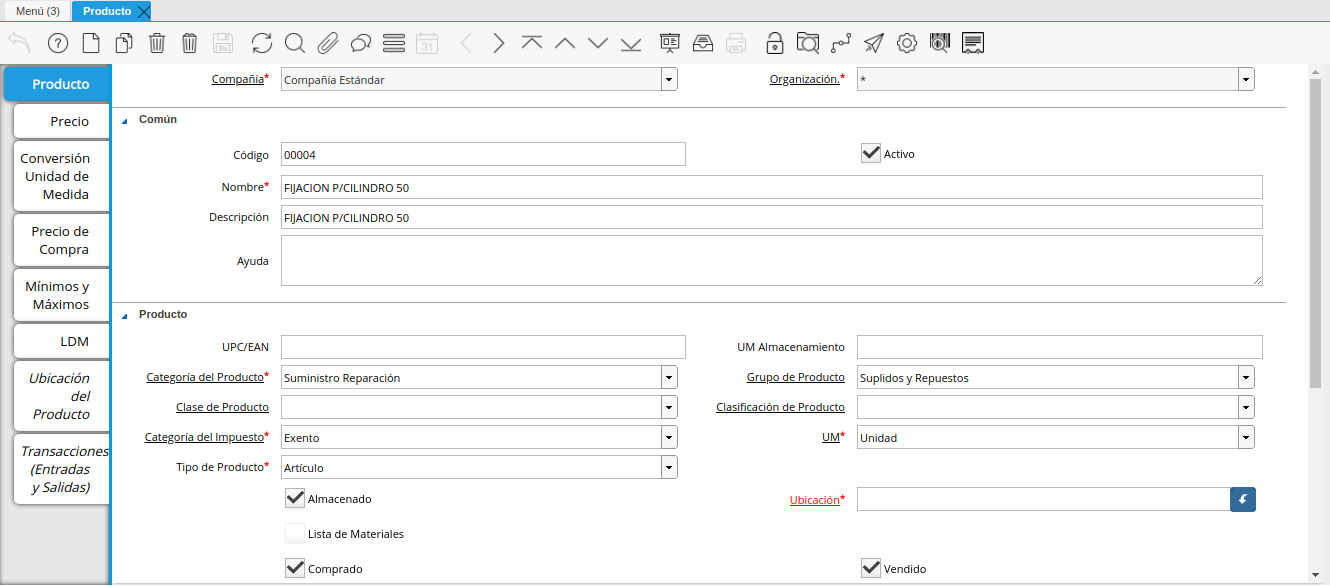Move to next record down chevron
The height and width of the screenshot is (586, 1330).
tap(598, 43)
